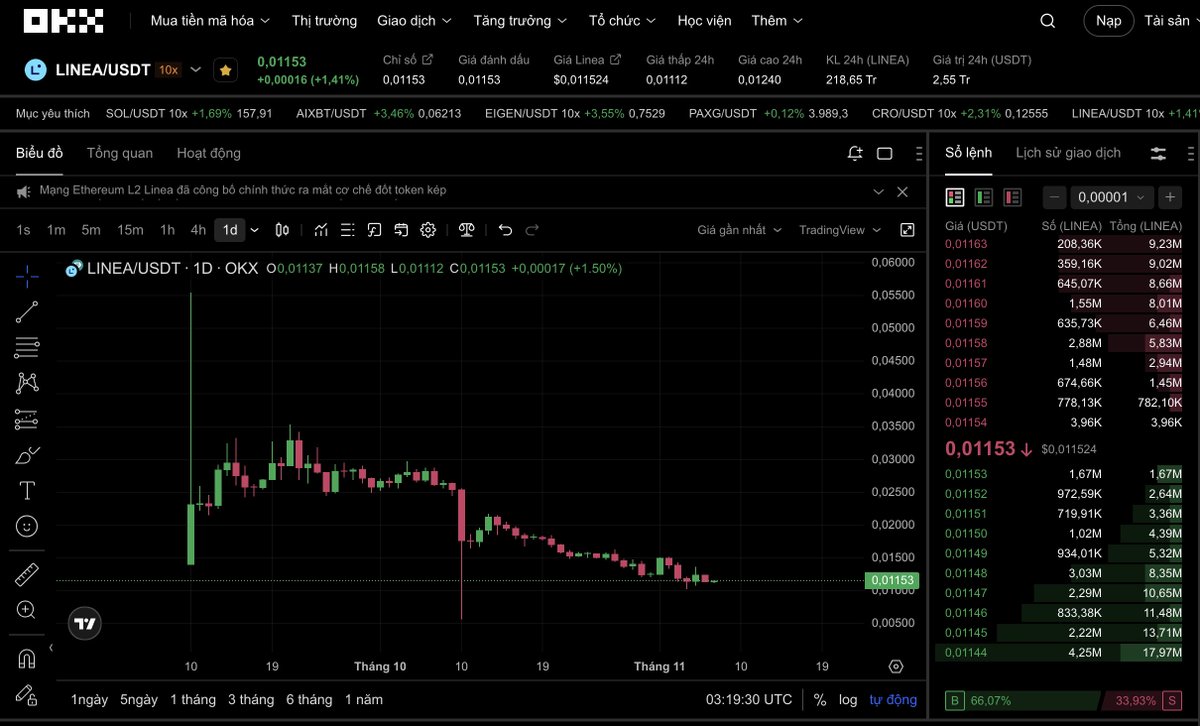Open the Lịch sử giao dịch tab
Viewport: 1200px width, 726px height.
pos(1068,153)
